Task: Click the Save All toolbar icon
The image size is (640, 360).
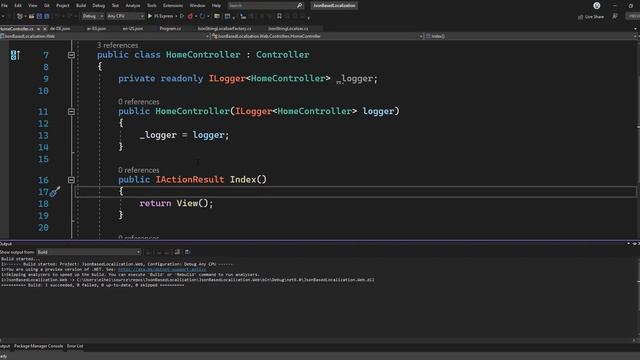Action: pos(47,16)
